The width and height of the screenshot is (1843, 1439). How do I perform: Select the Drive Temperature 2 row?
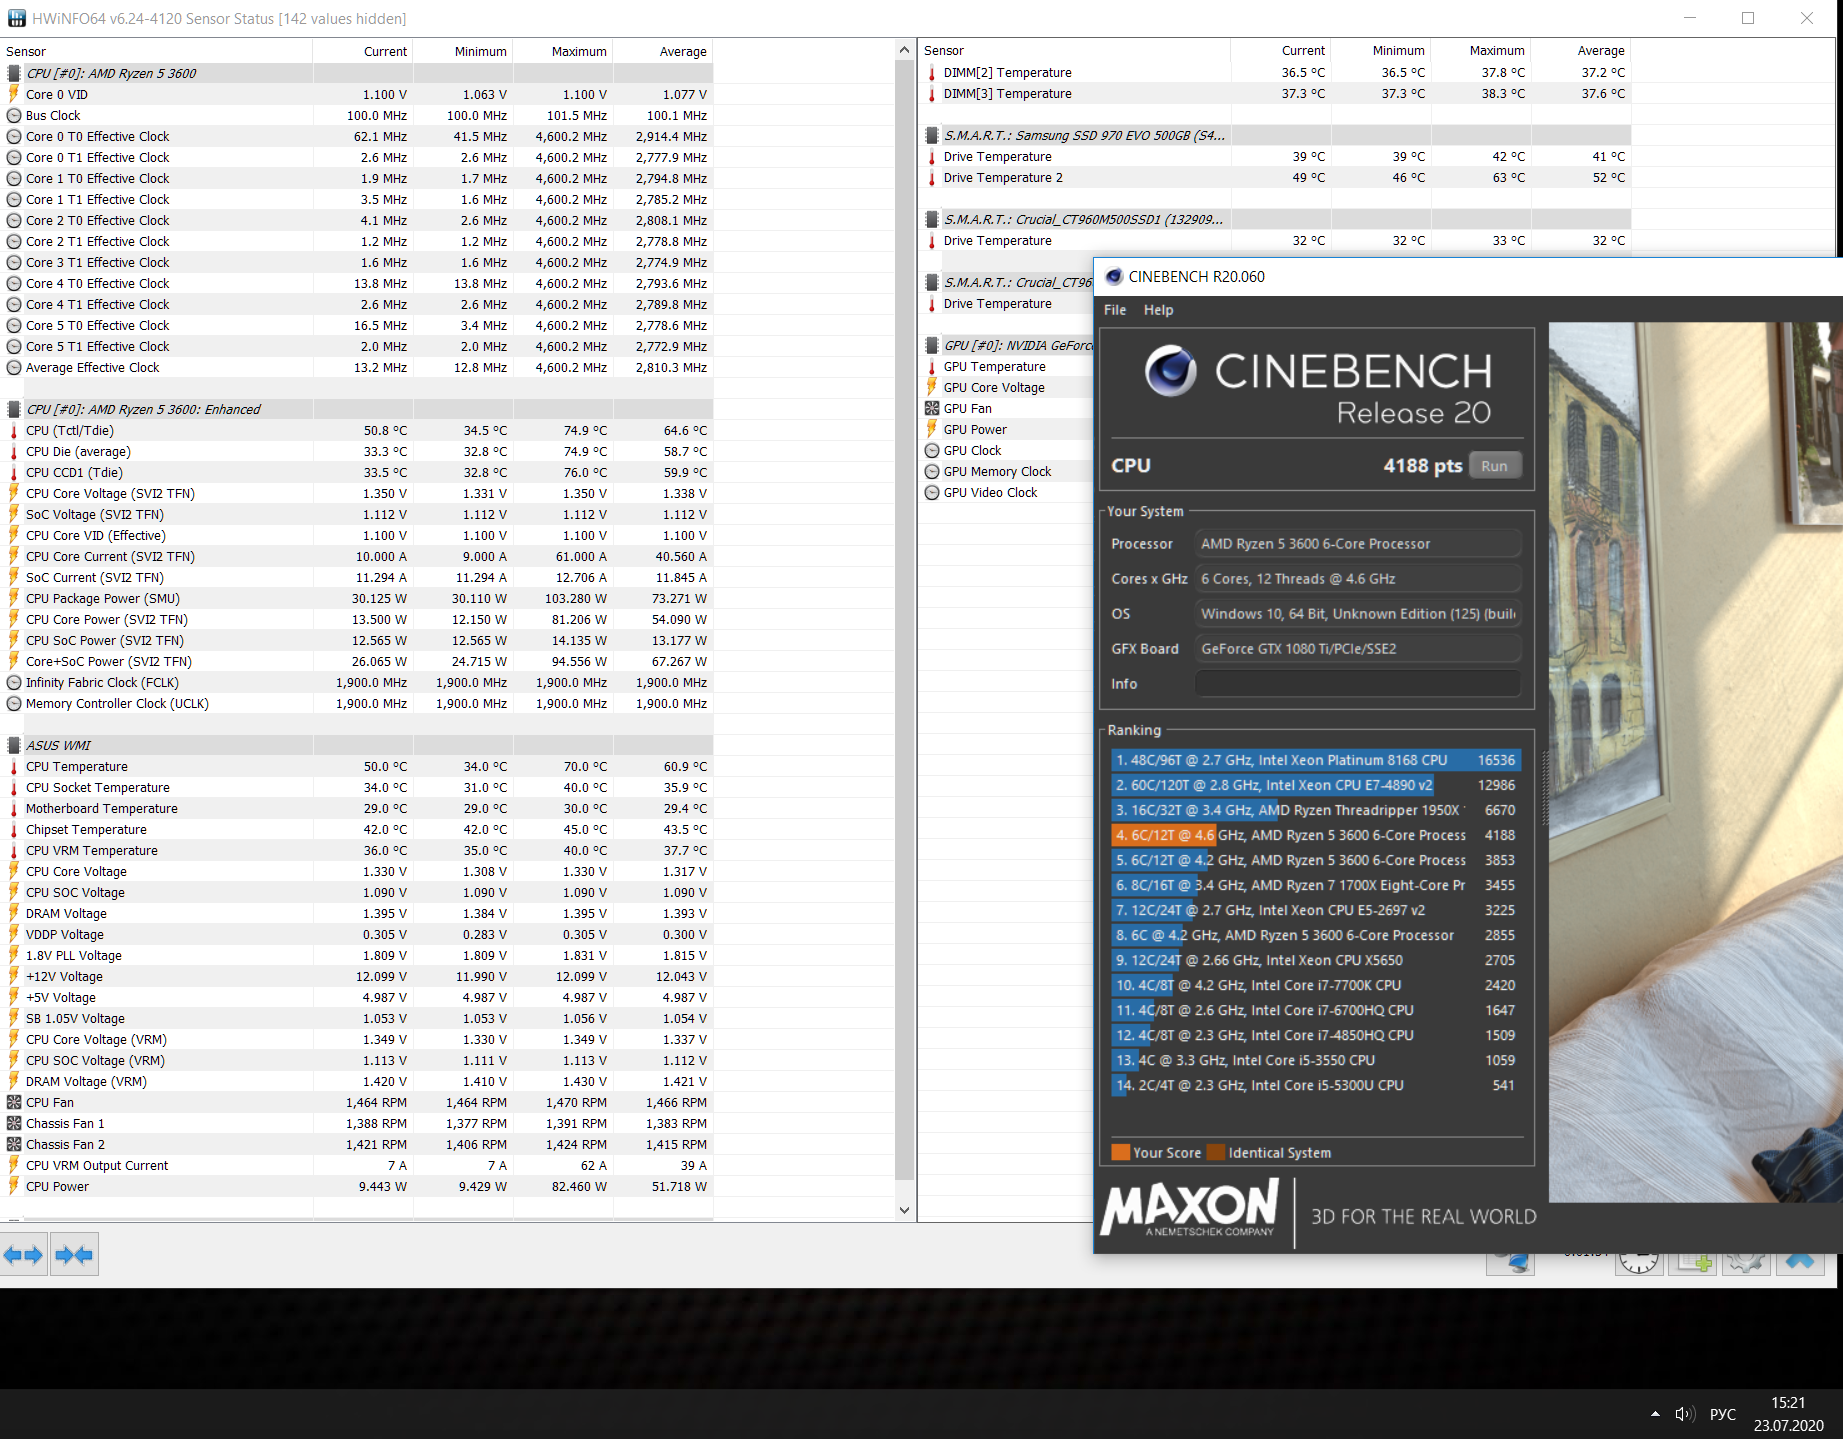1276,178
